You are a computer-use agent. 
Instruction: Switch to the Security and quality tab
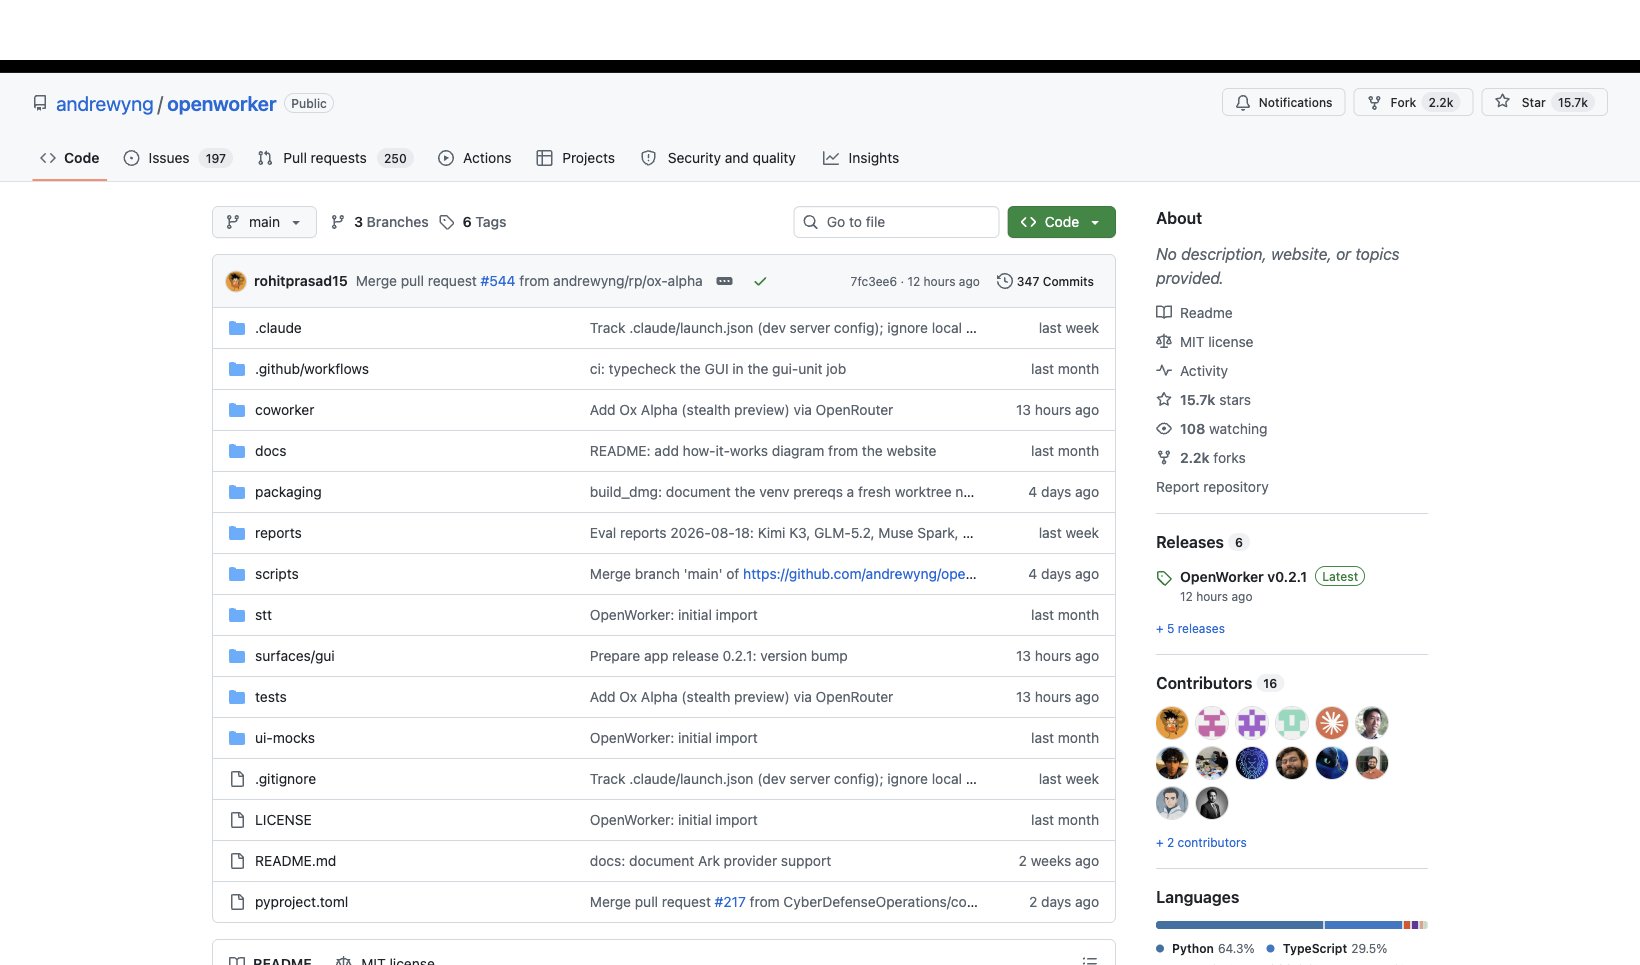coord(718,158)
